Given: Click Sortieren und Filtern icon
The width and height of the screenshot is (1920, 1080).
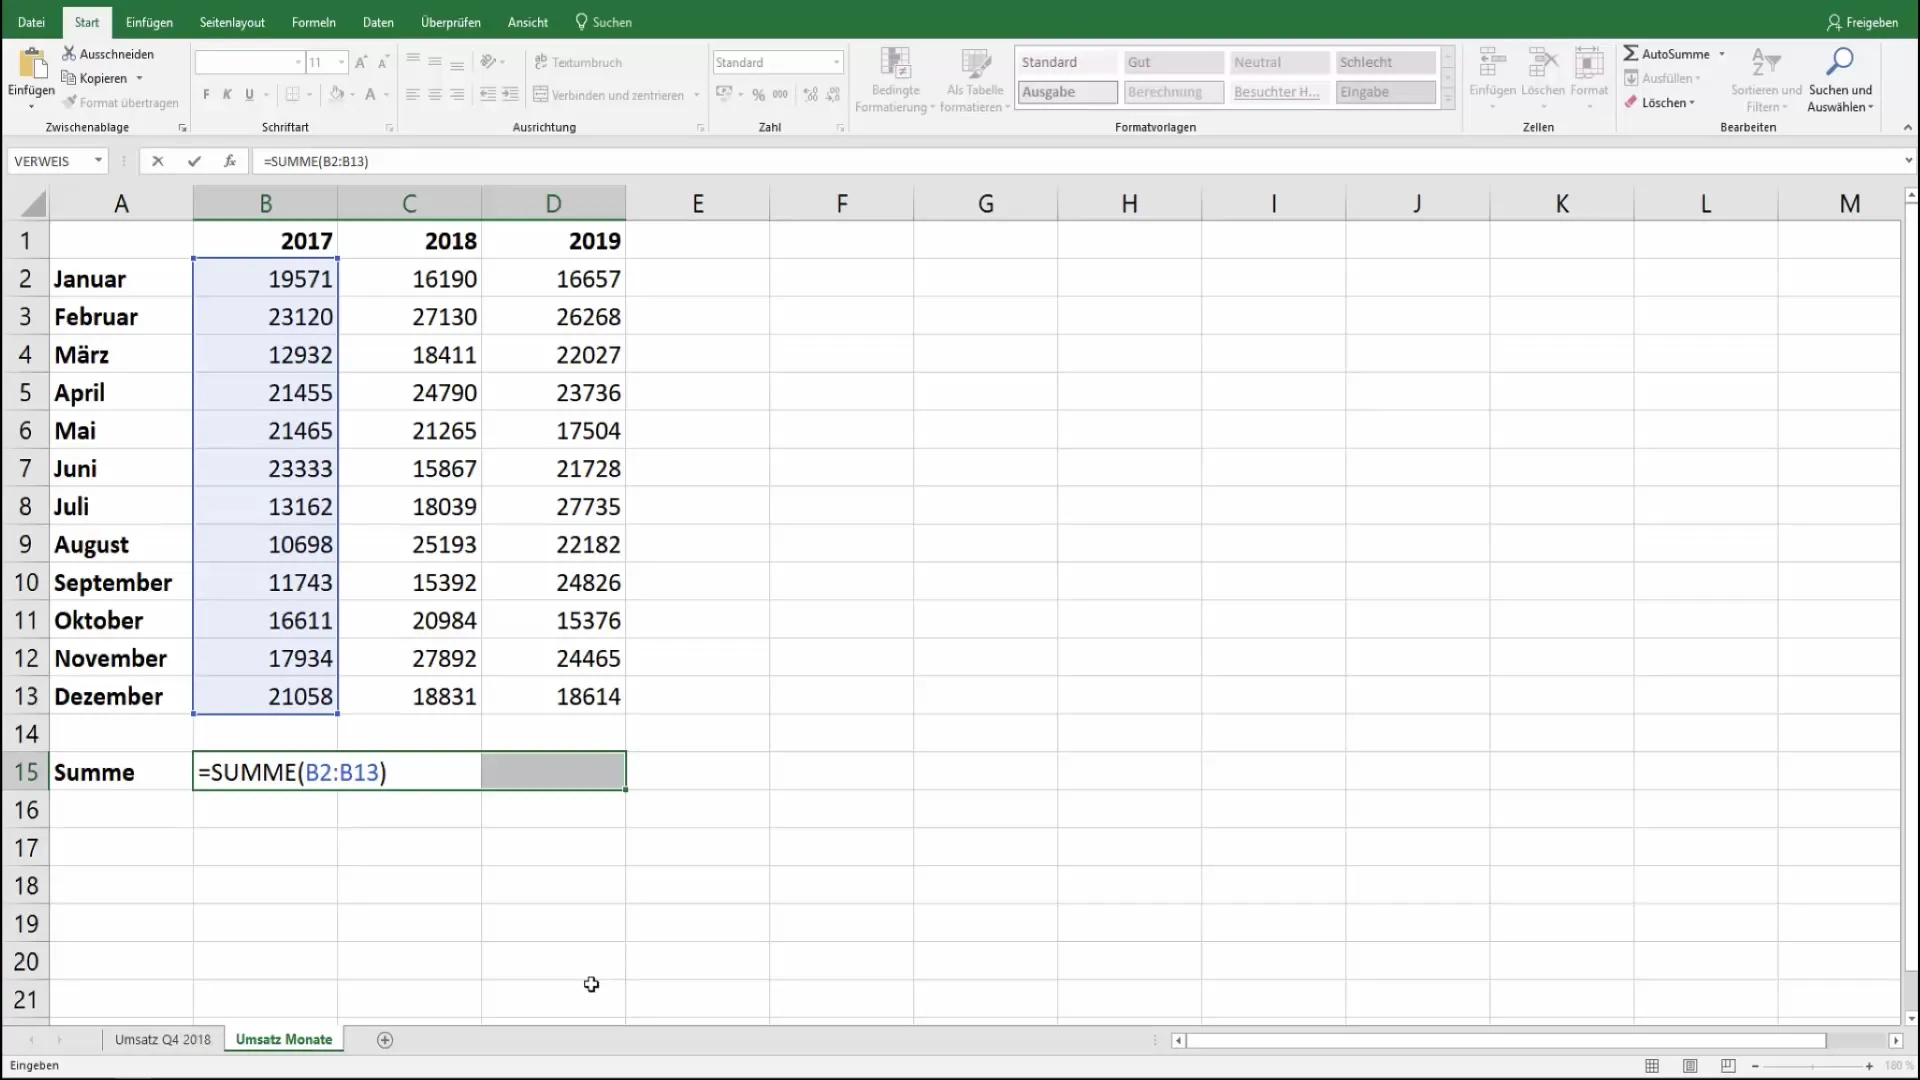Looking at the screenshot, I should click(x=1766, y=63).
